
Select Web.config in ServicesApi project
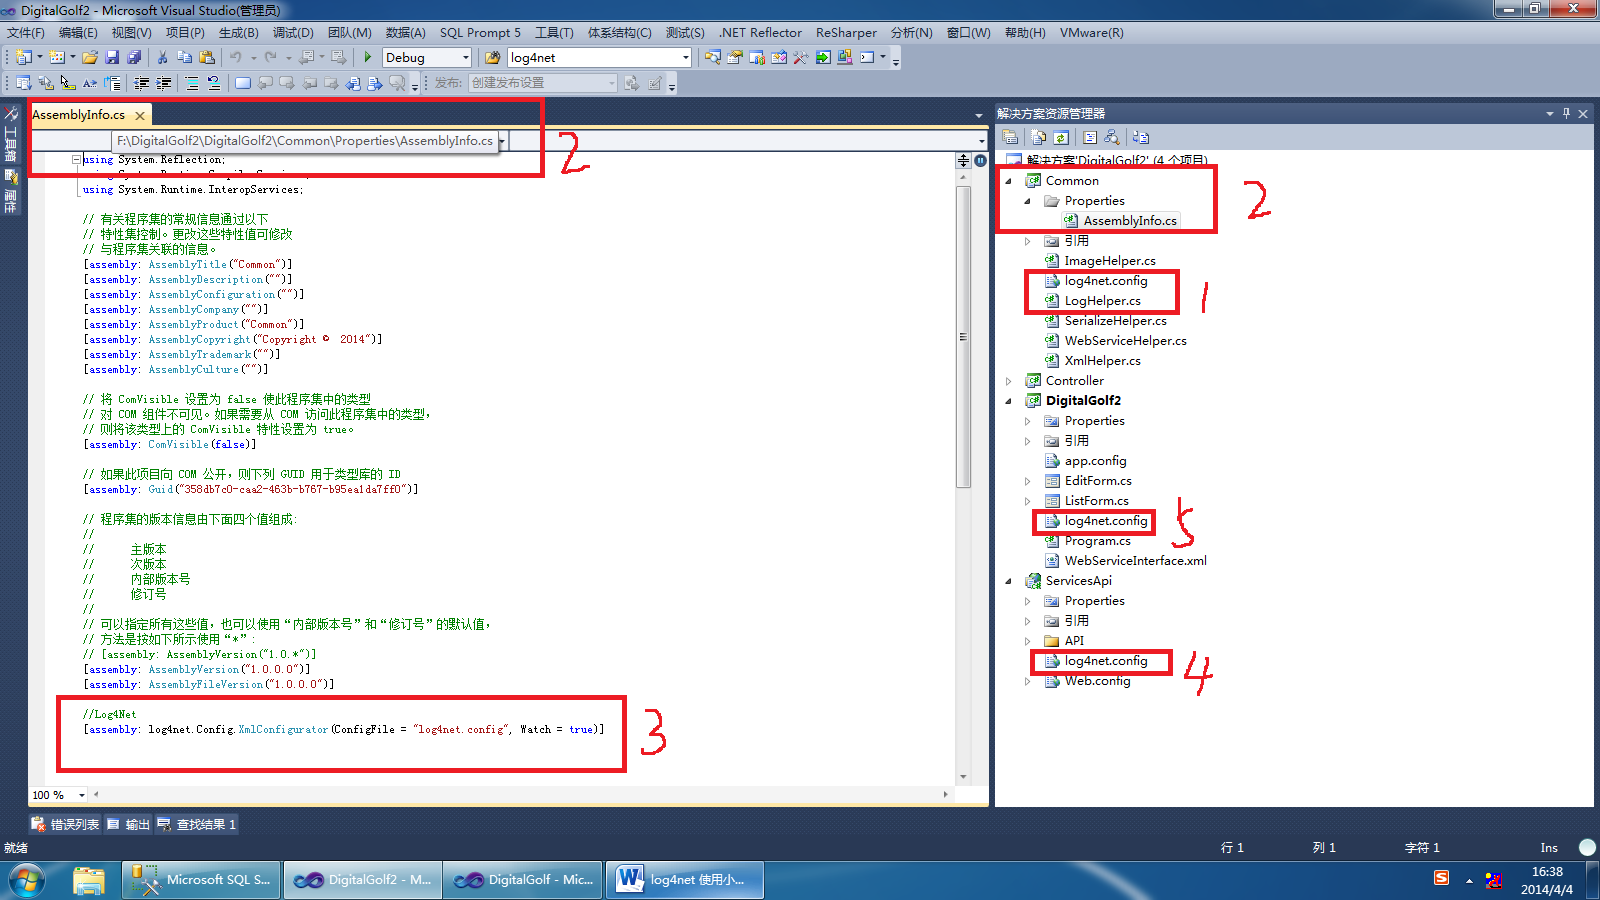tap(1097, 681)
